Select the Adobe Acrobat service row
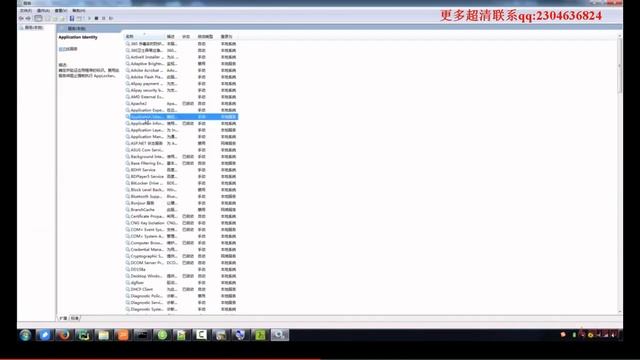640x360 pixels. [x=181, y=70]
